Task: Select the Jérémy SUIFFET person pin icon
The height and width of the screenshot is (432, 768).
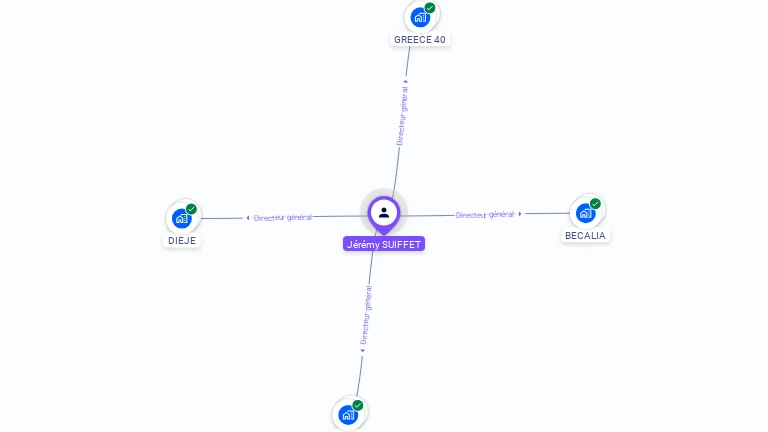Action: pyautogui.click(x=384, y=215)
